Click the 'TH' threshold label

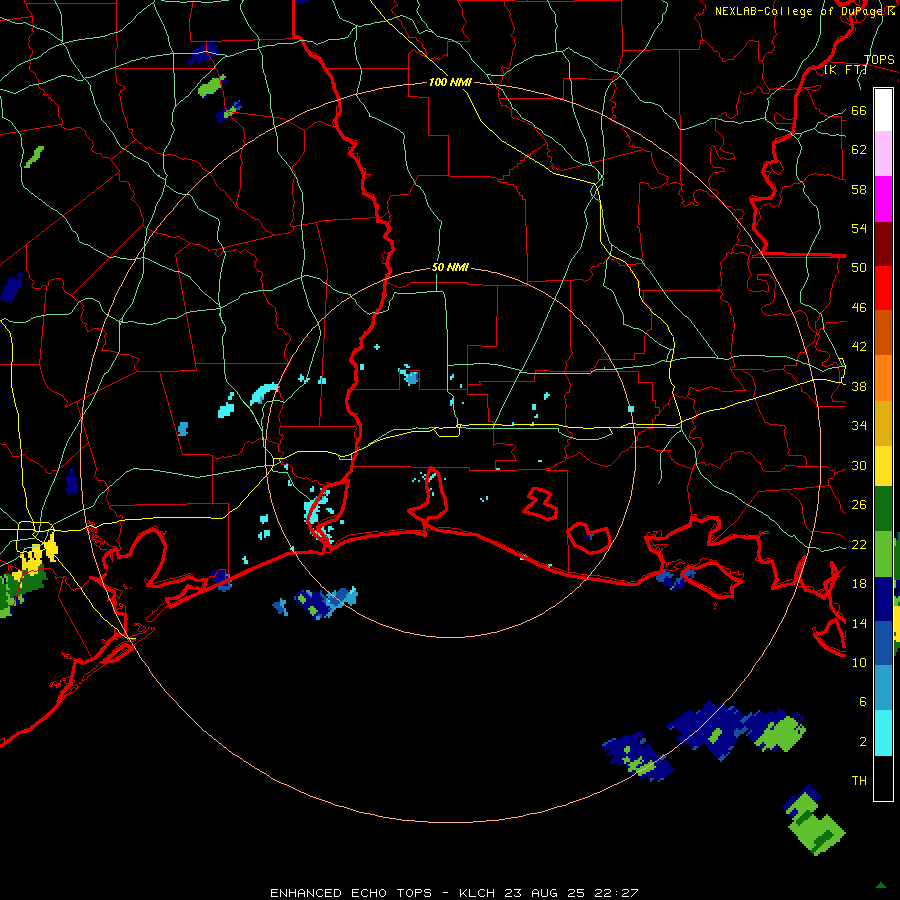(859, 781)
